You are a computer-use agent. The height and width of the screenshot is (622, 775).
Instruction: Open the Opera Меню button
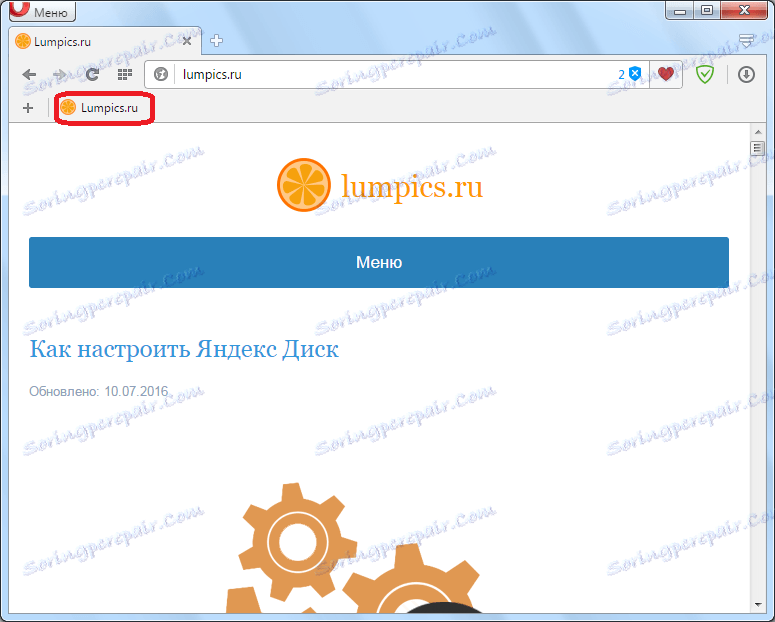tap(42, 11)
